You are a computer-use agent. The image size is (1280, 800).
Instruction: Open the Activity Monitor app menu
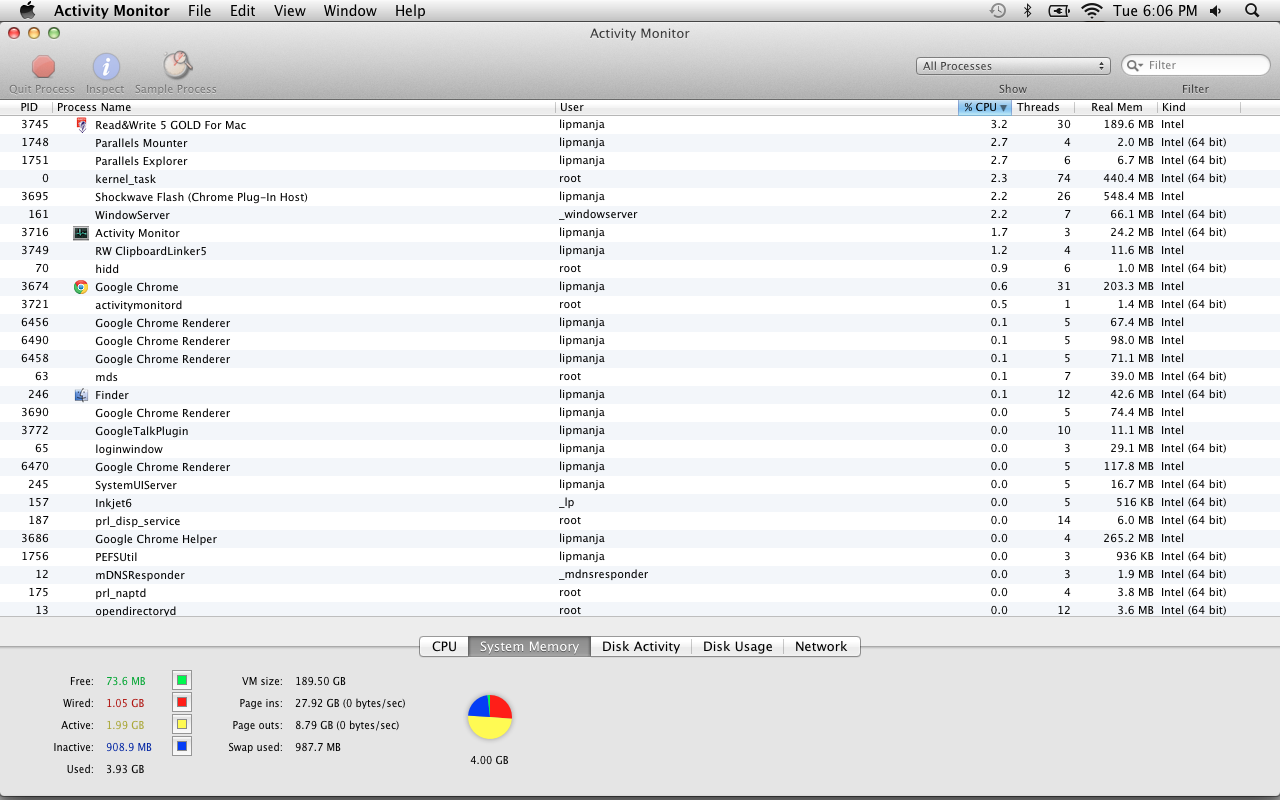(112, 11)
